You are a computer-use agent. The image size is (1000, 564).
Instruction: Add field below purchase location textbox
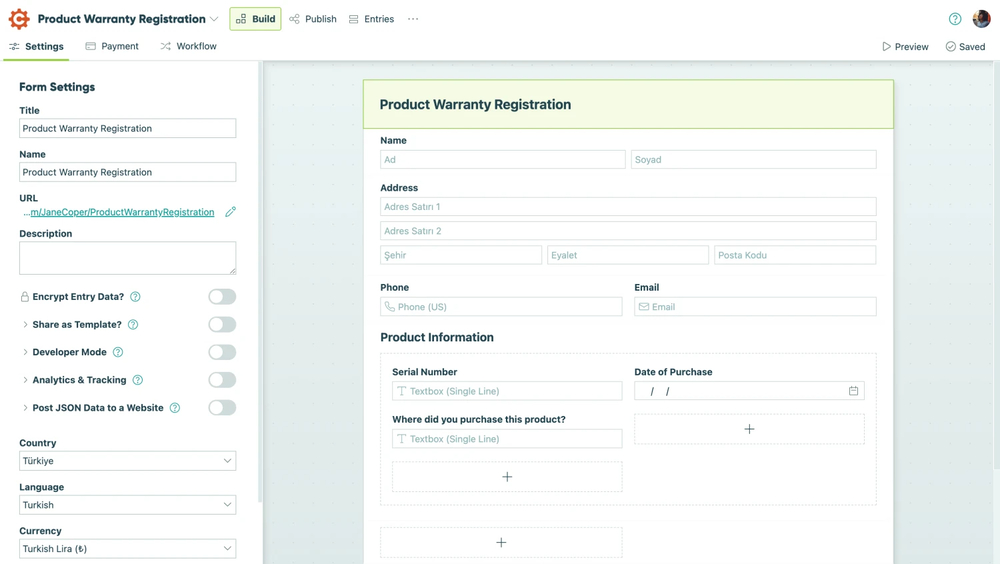[507, 477]
